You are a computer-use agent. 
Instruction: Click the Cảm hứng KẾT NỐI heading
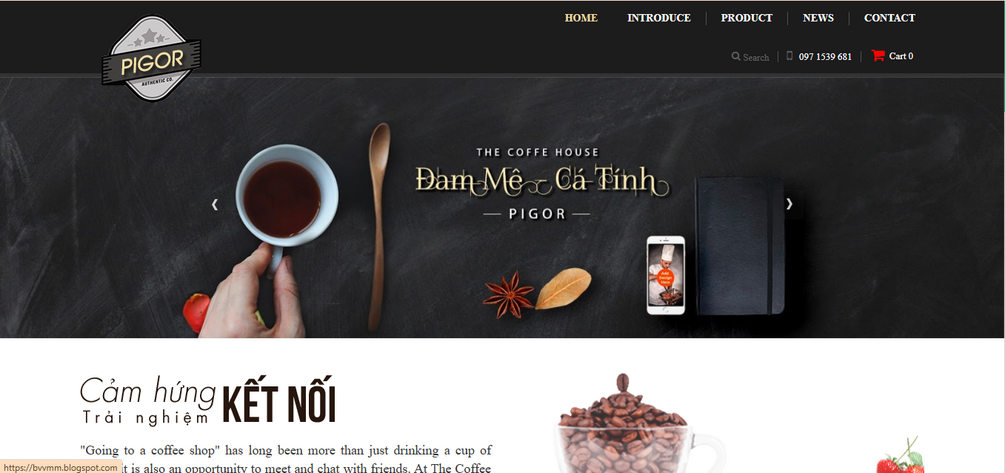pyautogui.click(x=208, y=401)
